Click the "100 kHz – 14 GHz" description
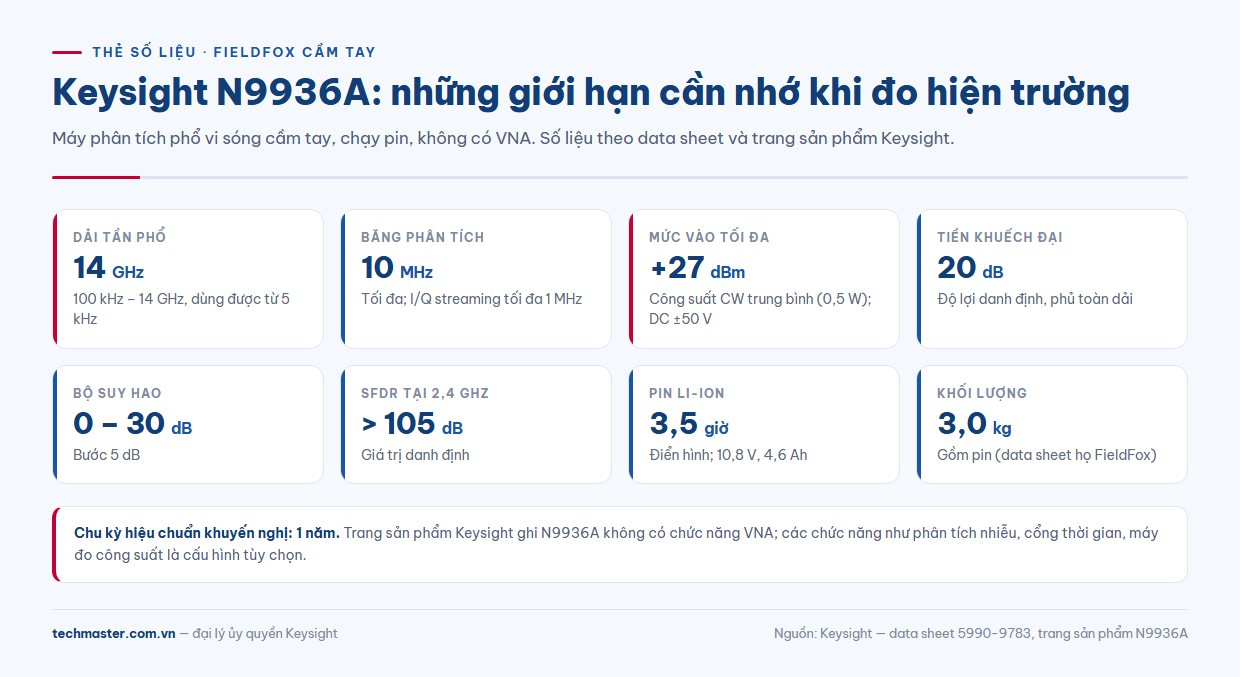 (x=181, y=309)
